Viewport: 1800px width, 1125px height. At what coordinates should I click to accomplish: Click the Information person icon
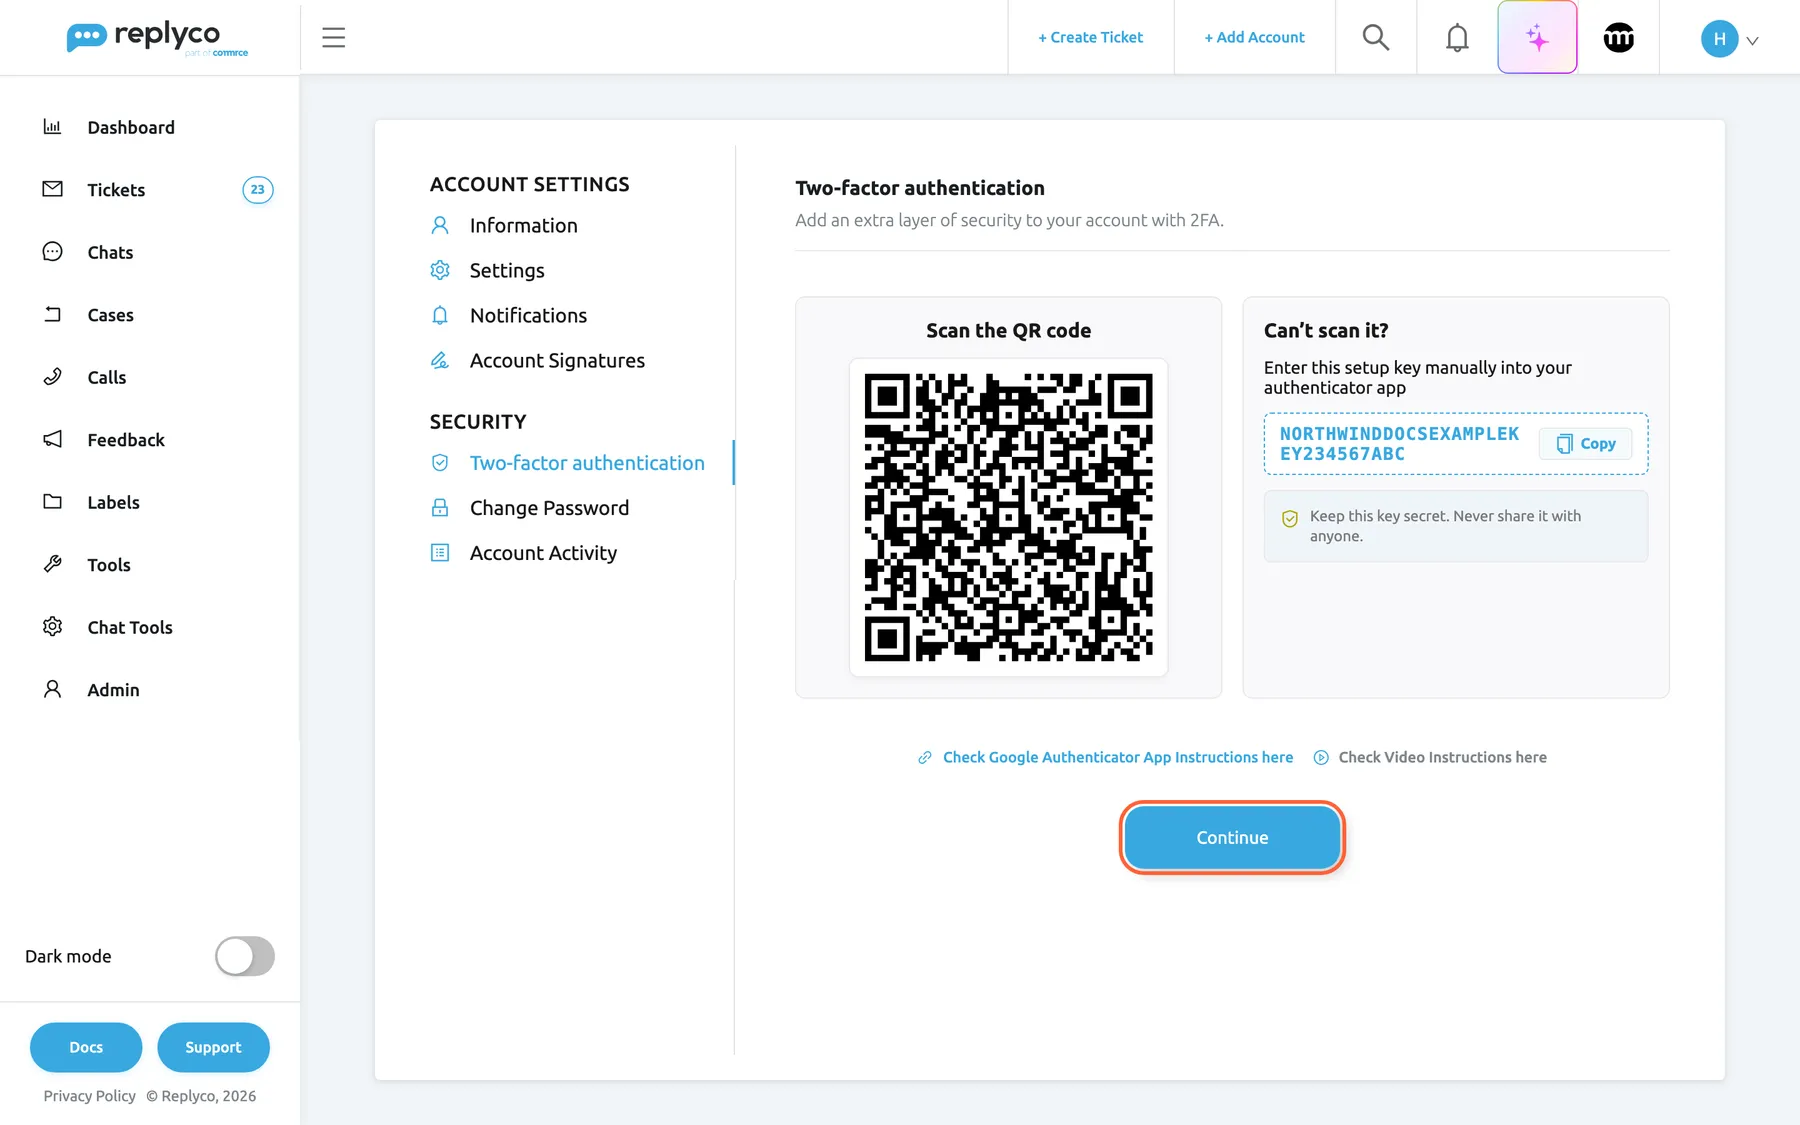pos(439,225)
